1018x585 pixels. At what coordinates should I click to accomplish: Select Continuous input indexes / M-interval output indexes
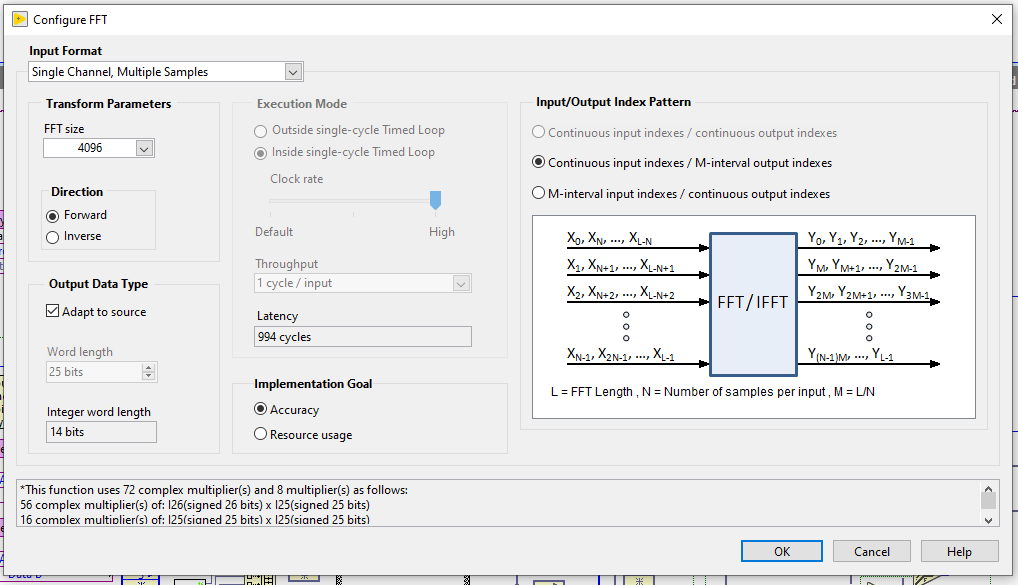(538, 162)
